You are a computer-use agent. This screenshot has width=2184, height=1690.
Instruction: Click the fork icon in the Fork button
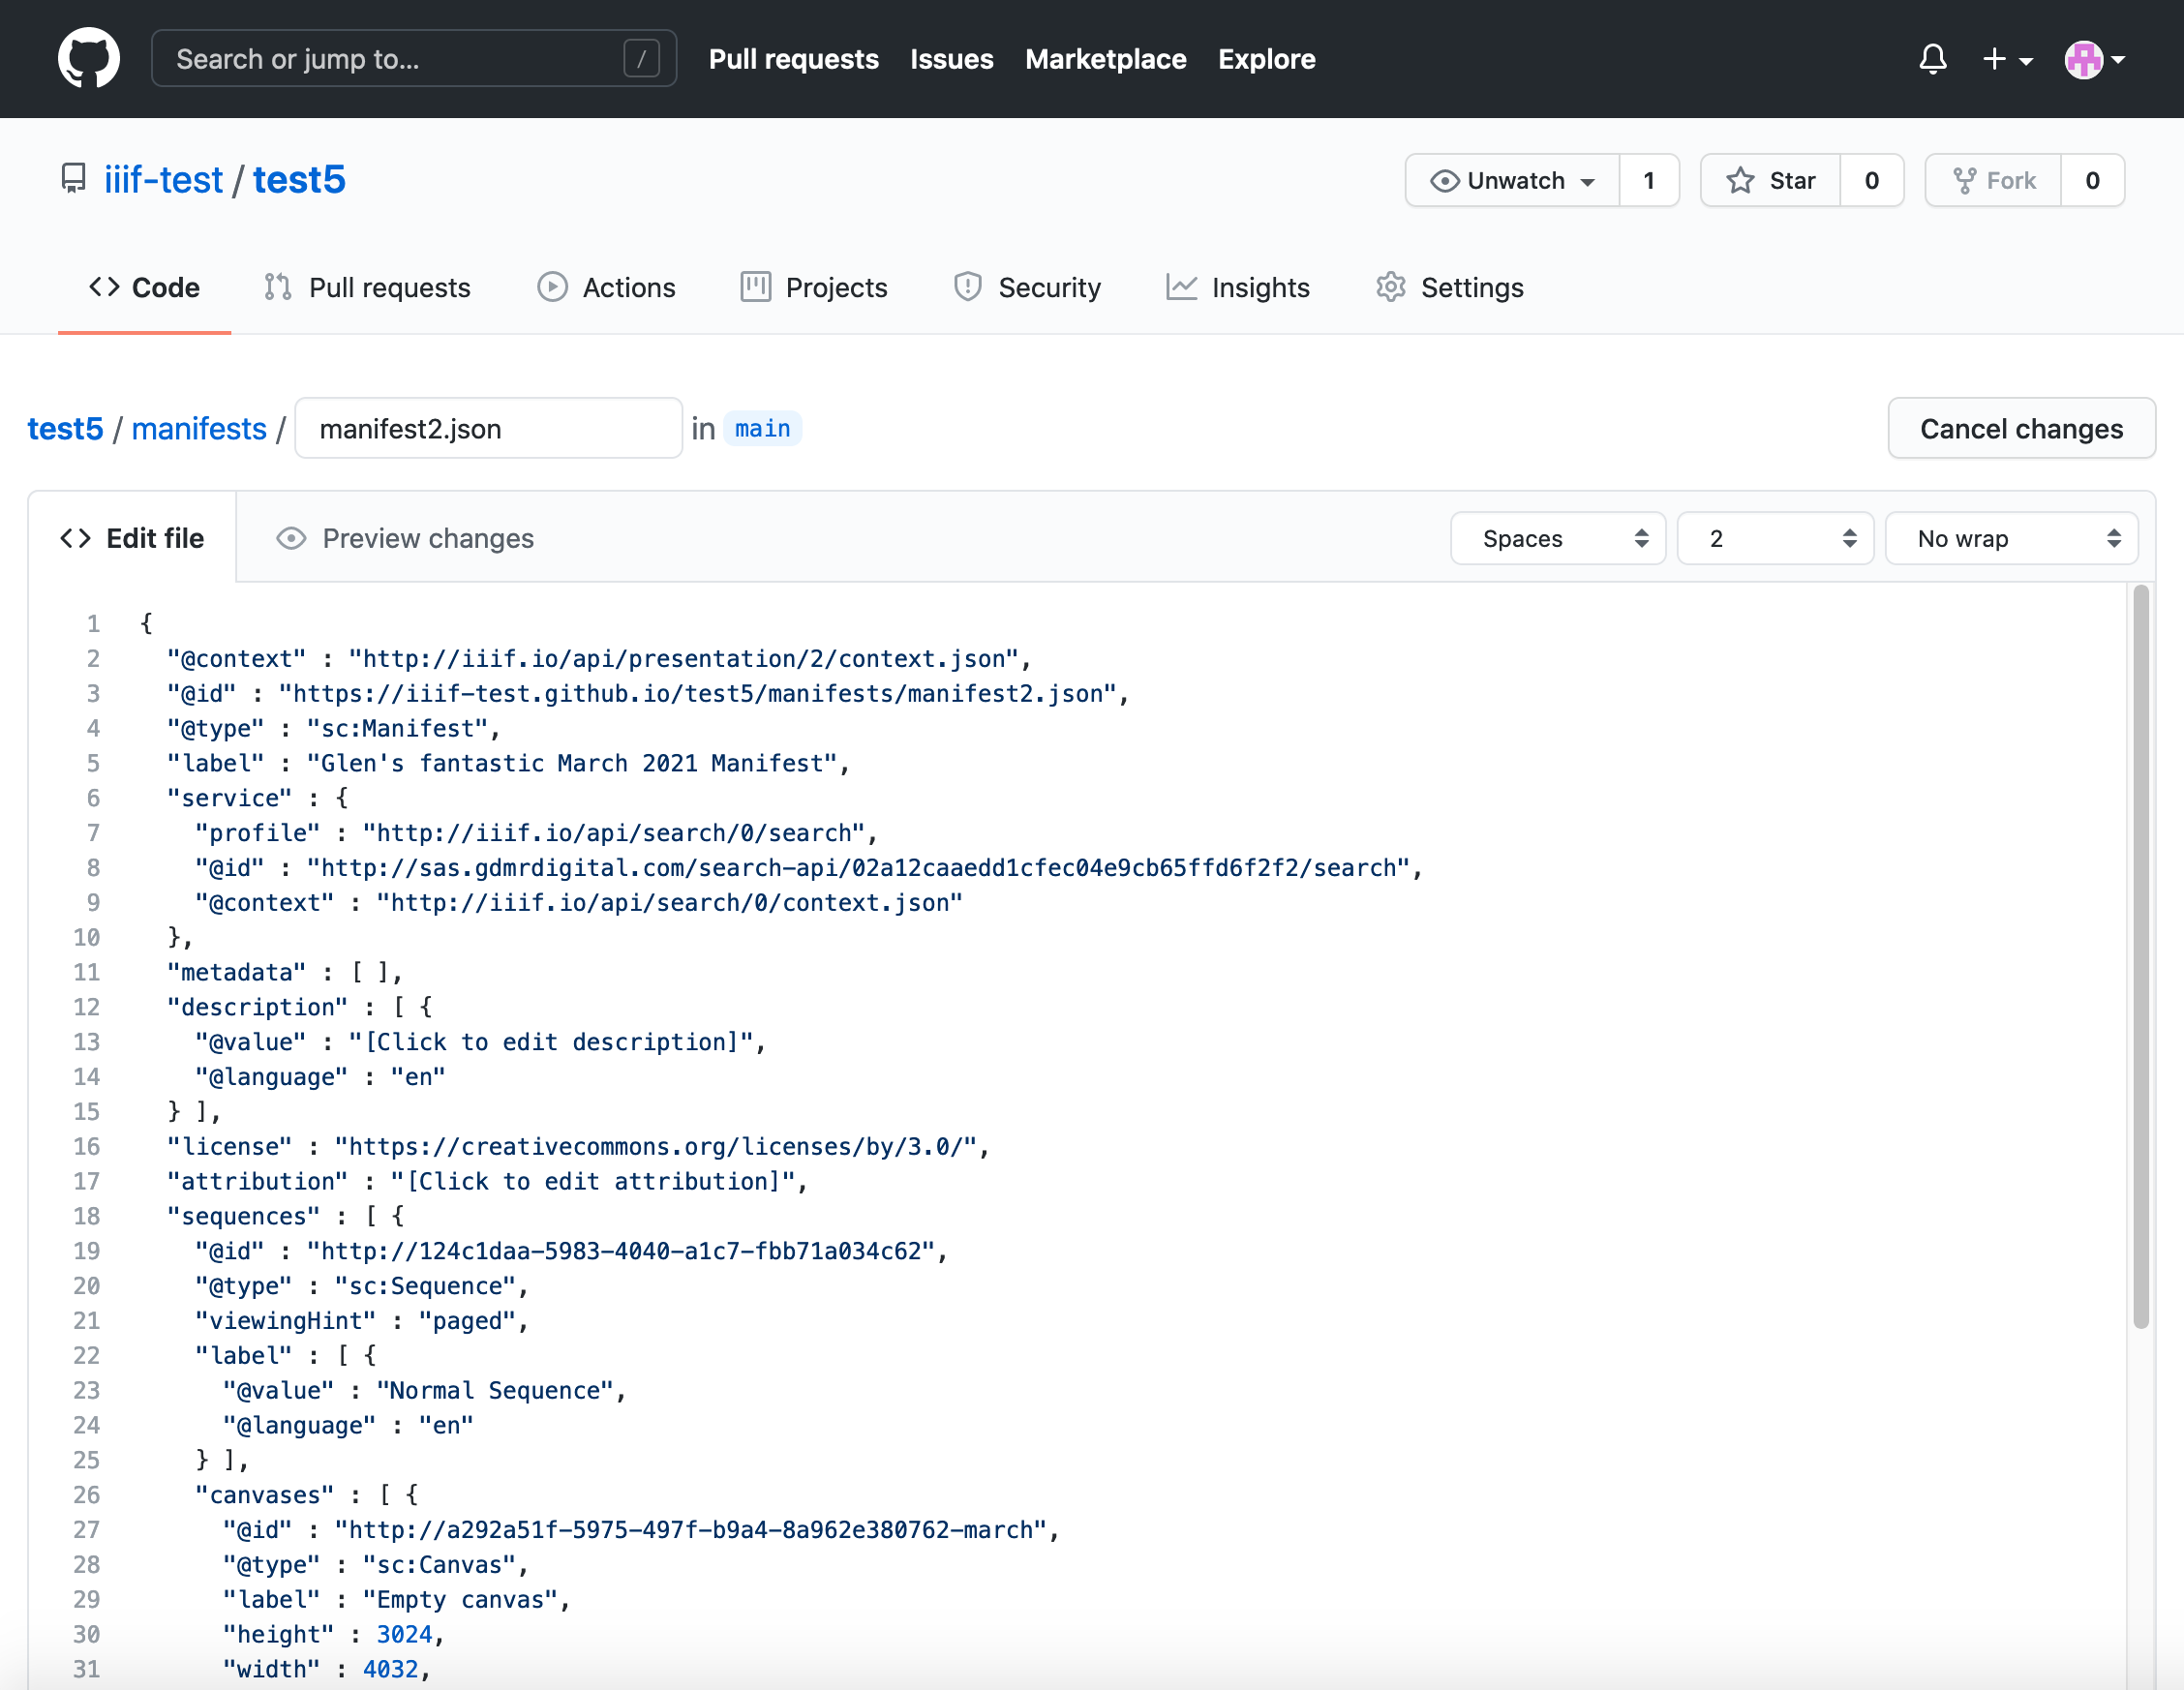pyautogui.click(x=1965, y=181)
